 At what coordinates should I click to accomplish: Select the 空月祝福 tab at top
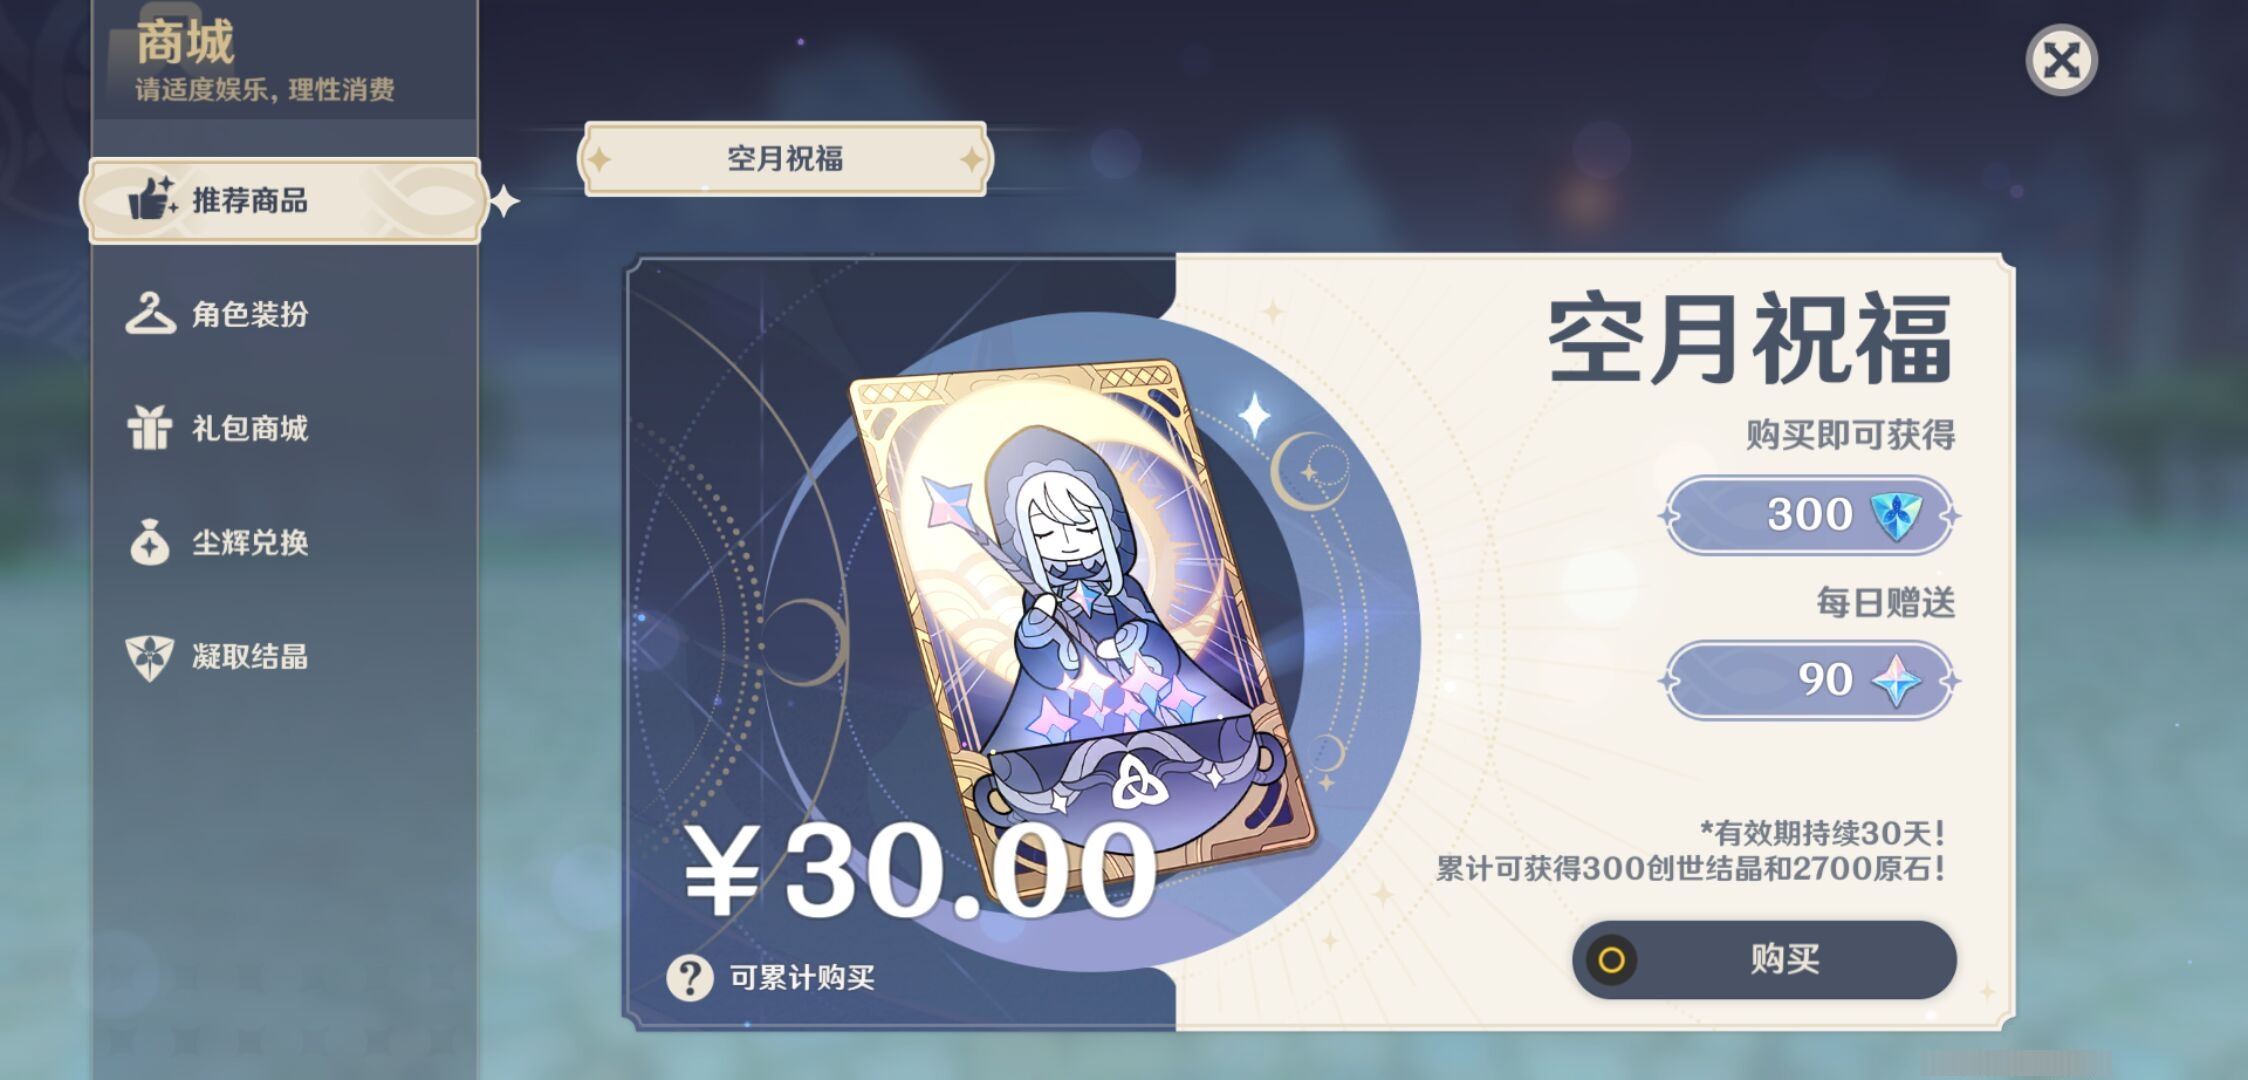[785, 159]
